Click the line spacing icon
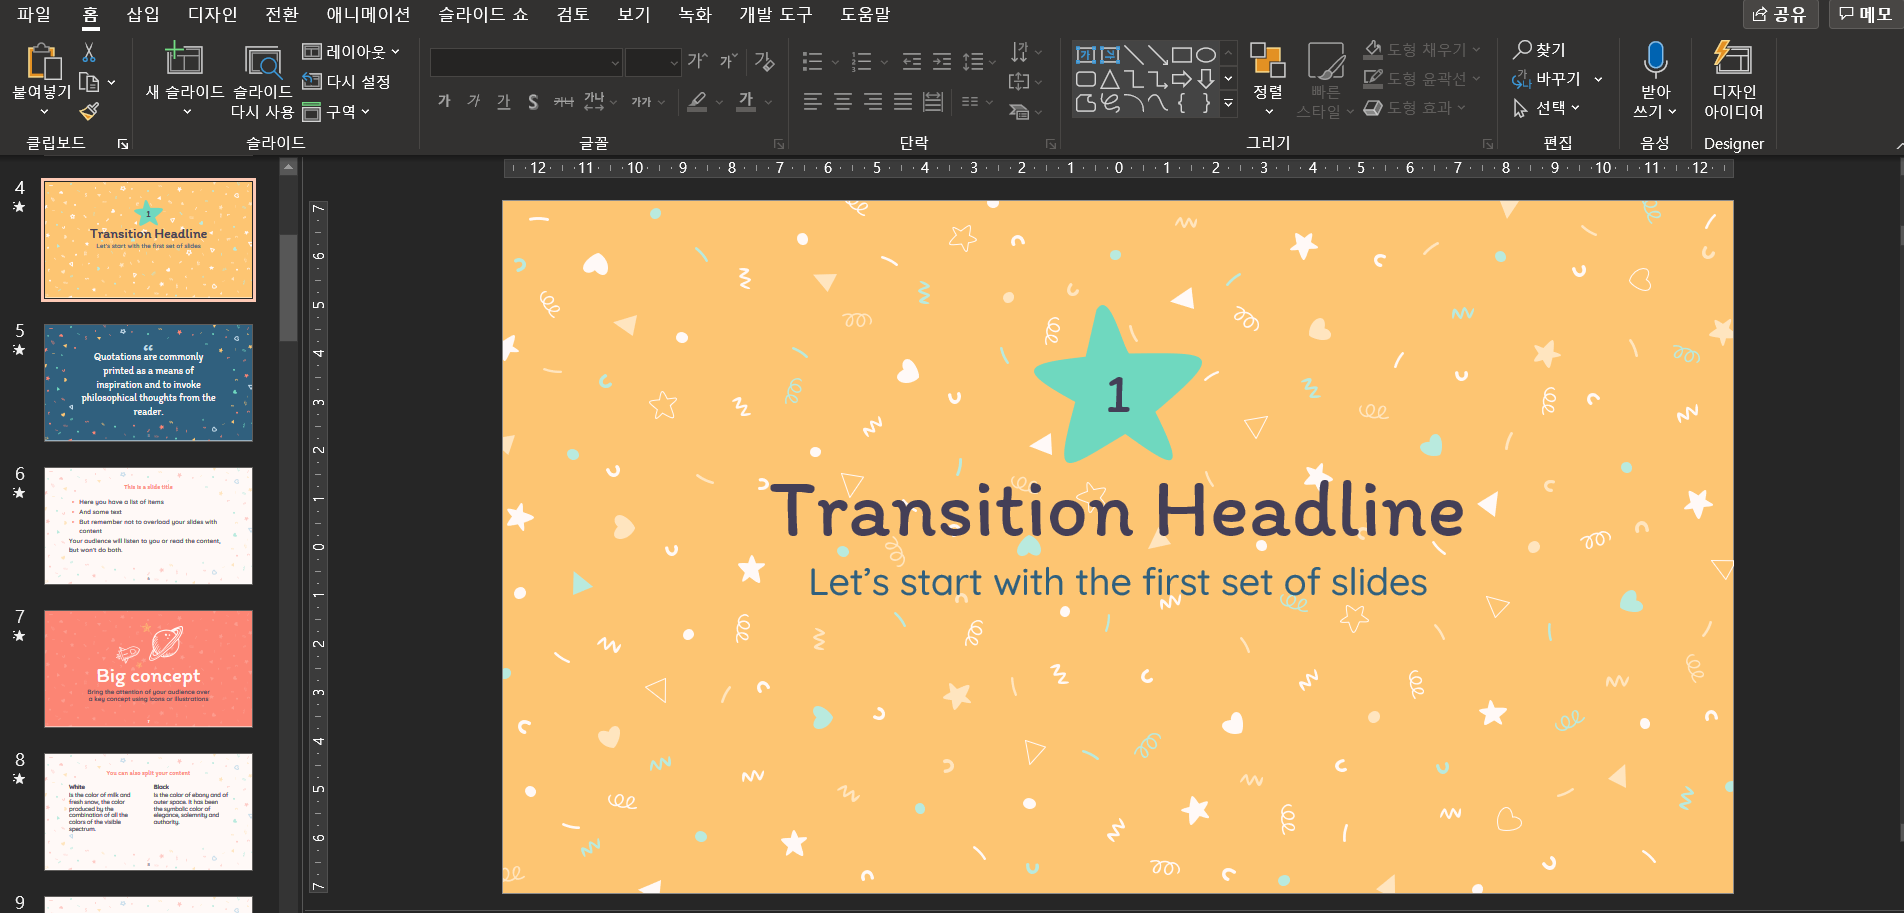This screenshot has width=1904, height=913. coord(973,61)
